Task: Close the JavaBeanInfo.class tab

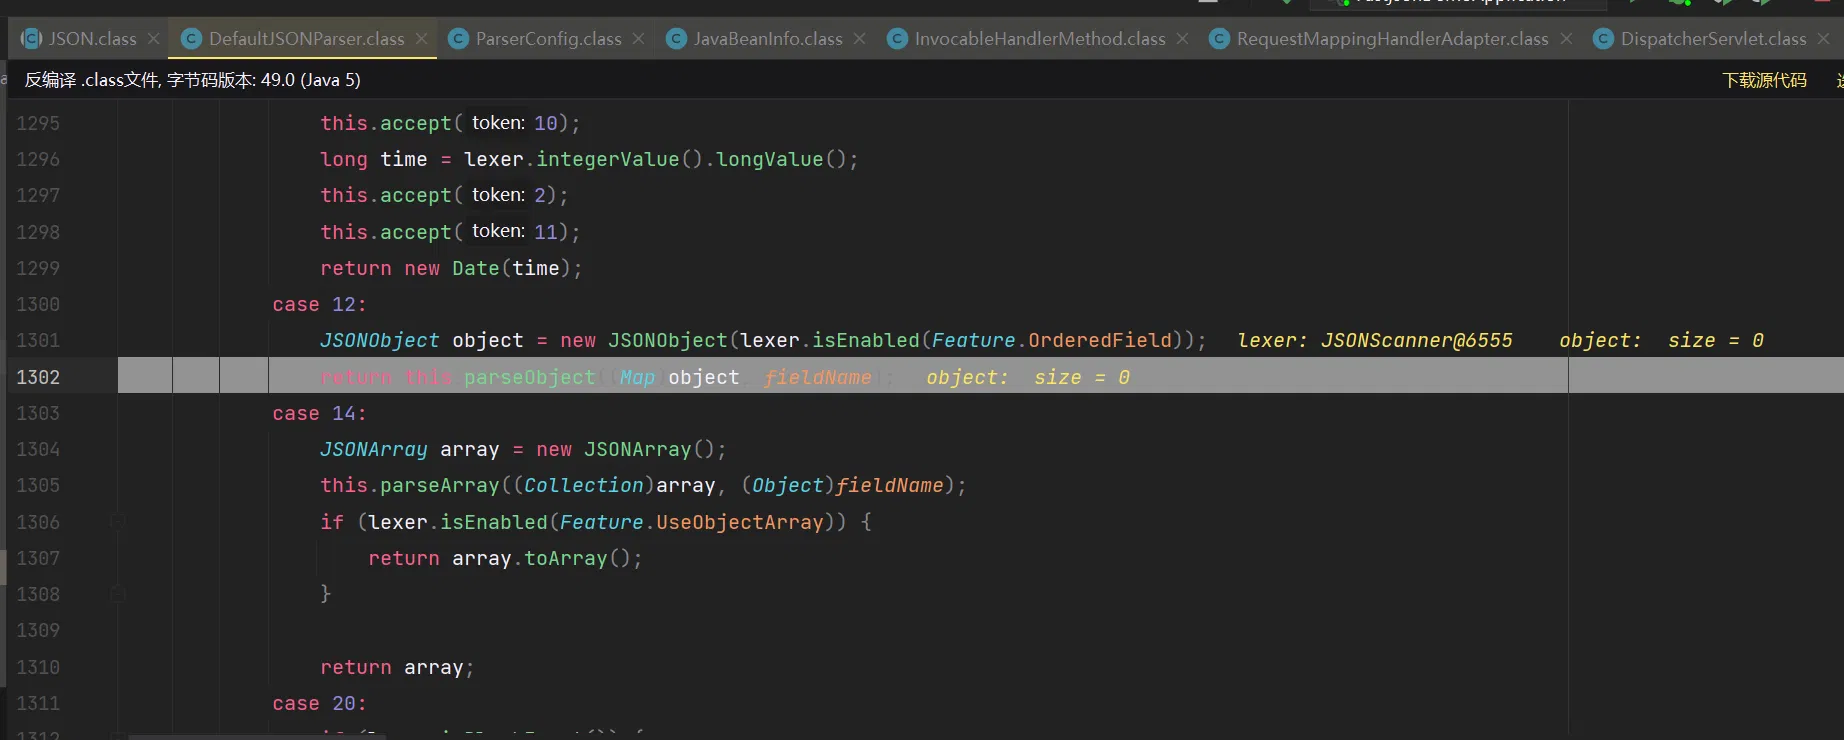Action: [x=860, y=39]
